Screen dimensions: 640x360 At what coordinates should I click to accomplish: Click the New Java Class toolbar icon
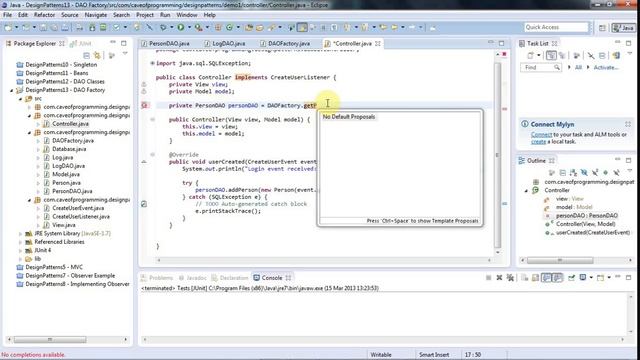(229, 27)
